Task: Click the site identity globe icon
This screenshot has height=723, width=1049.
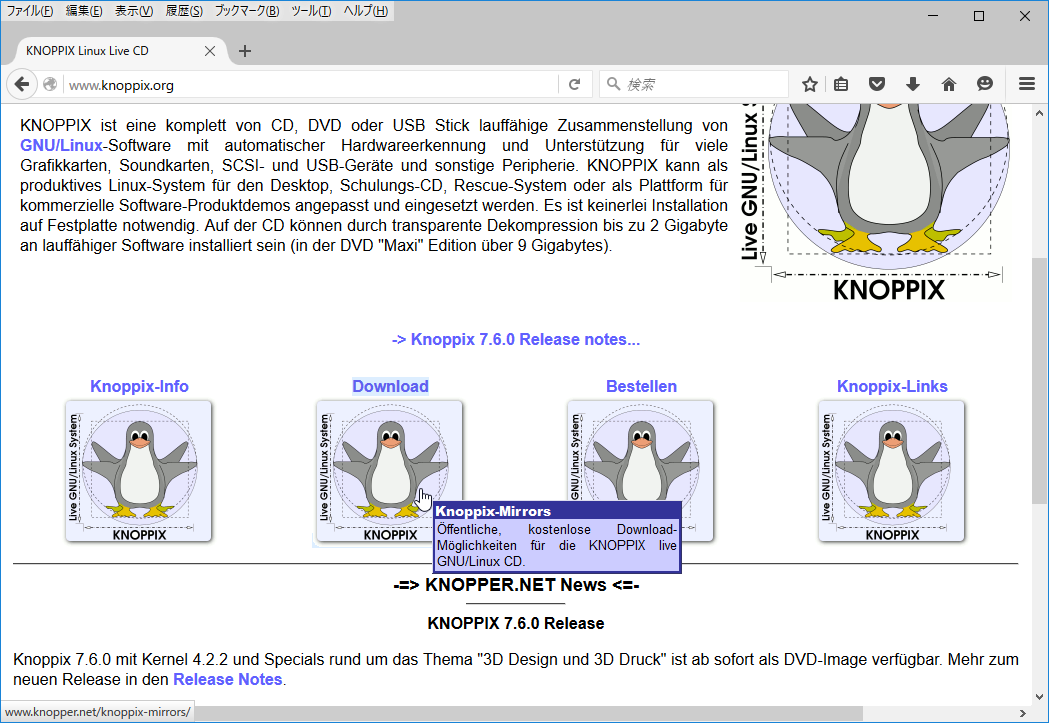Action: tap(50, 84)
